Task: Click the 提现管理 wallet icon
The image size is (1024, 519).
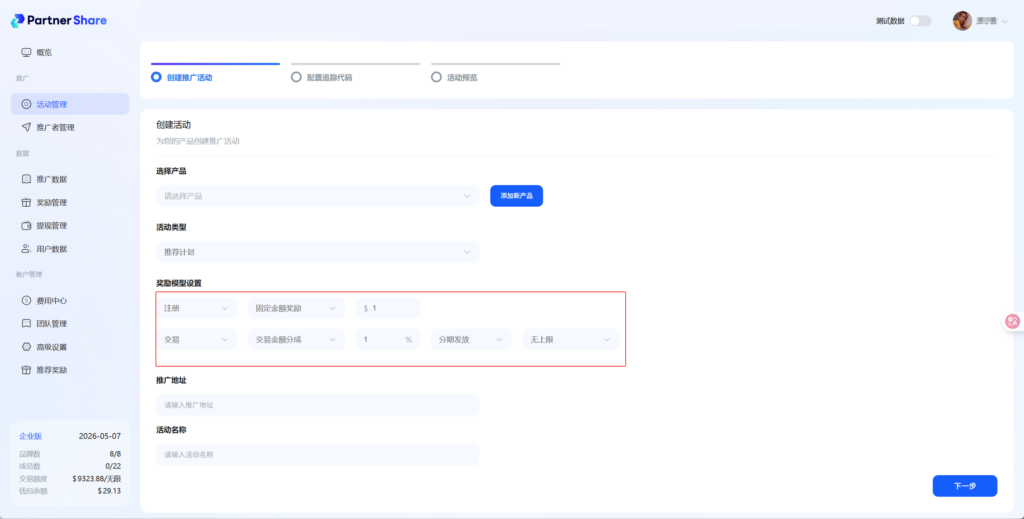Action: (26, 225)
